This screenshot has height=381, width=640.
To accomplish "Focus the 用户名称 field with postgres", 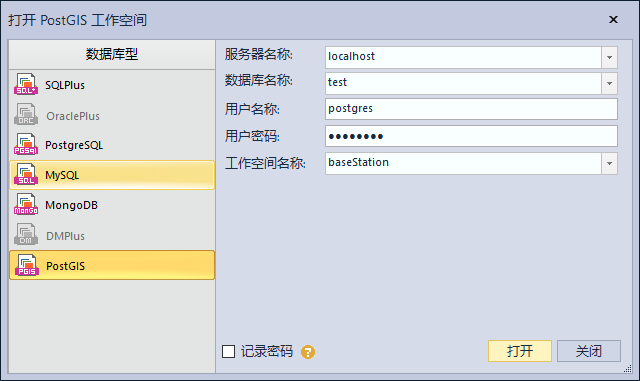I will click(x=471, y=109).
